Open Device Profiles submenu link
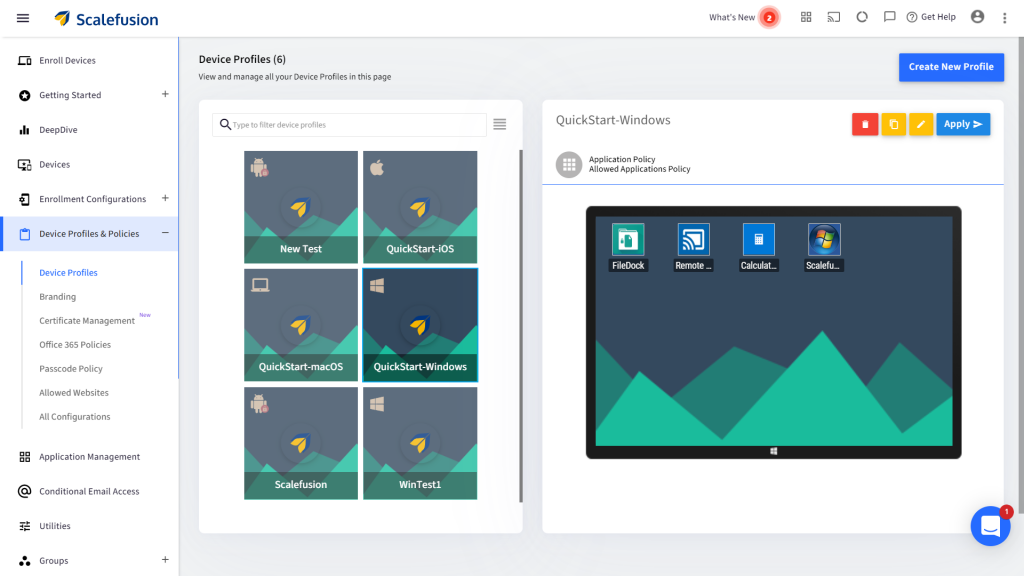Image resolution: width=1024 pixels, height=576 pixels. click(68, 273)
